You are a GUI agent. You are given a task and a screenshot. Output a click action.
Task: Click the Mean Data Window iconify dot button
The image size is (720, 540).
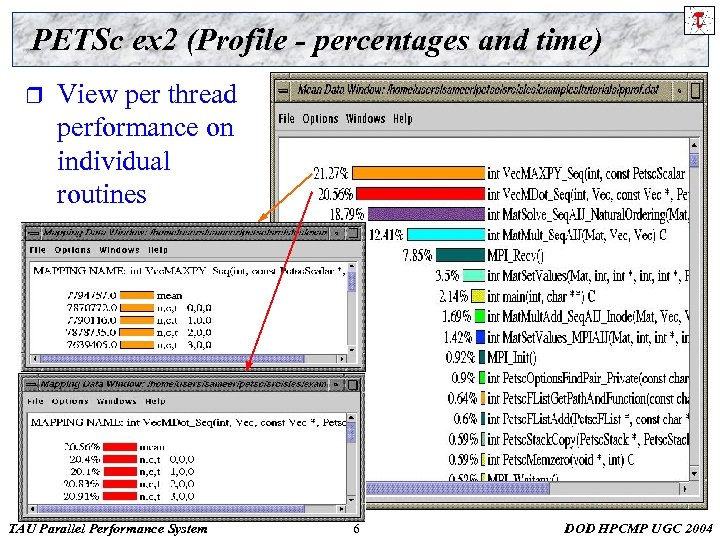(680, 90)
